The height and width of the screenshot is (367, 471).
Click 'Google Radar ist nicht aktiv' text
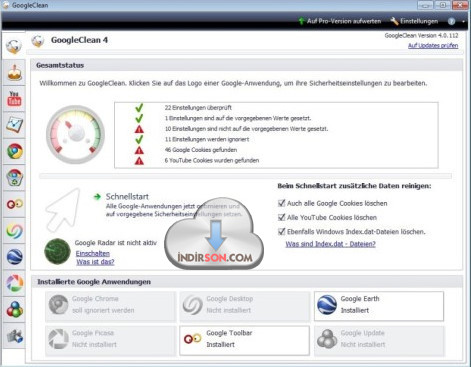(115, 243)
